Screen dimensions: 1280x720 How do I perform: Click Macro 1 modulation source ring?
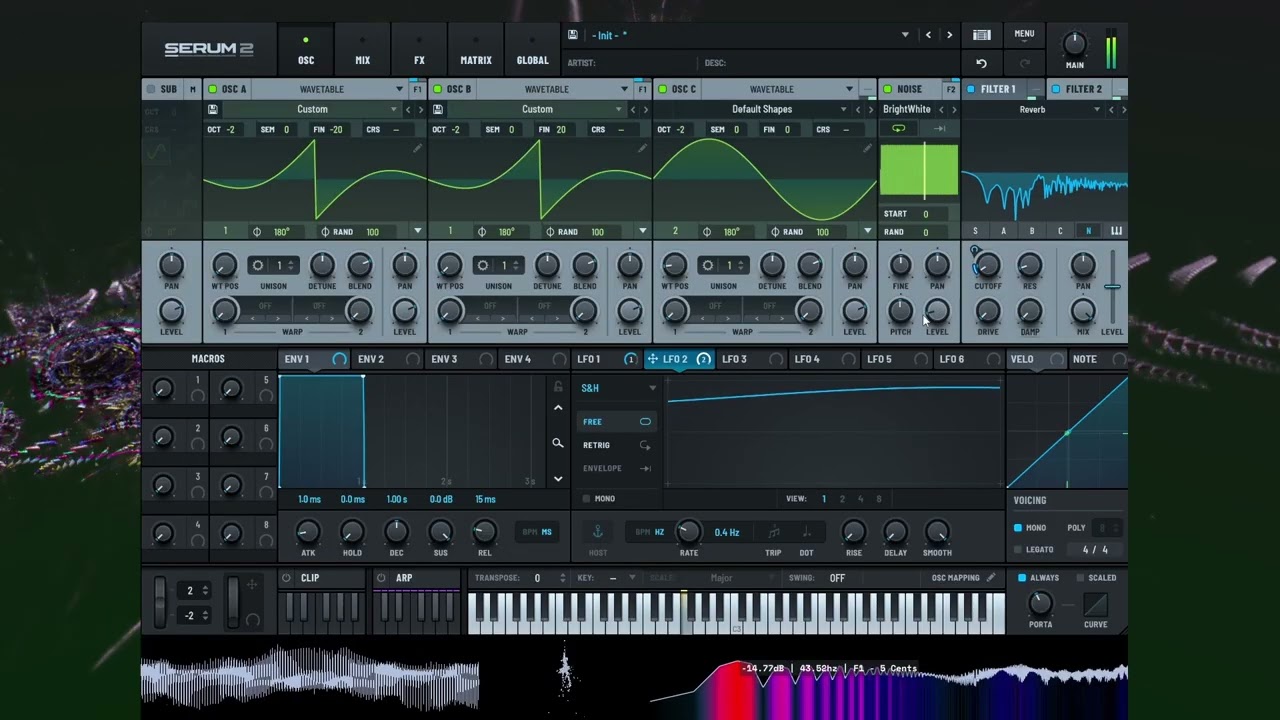(x=198, y=396)
